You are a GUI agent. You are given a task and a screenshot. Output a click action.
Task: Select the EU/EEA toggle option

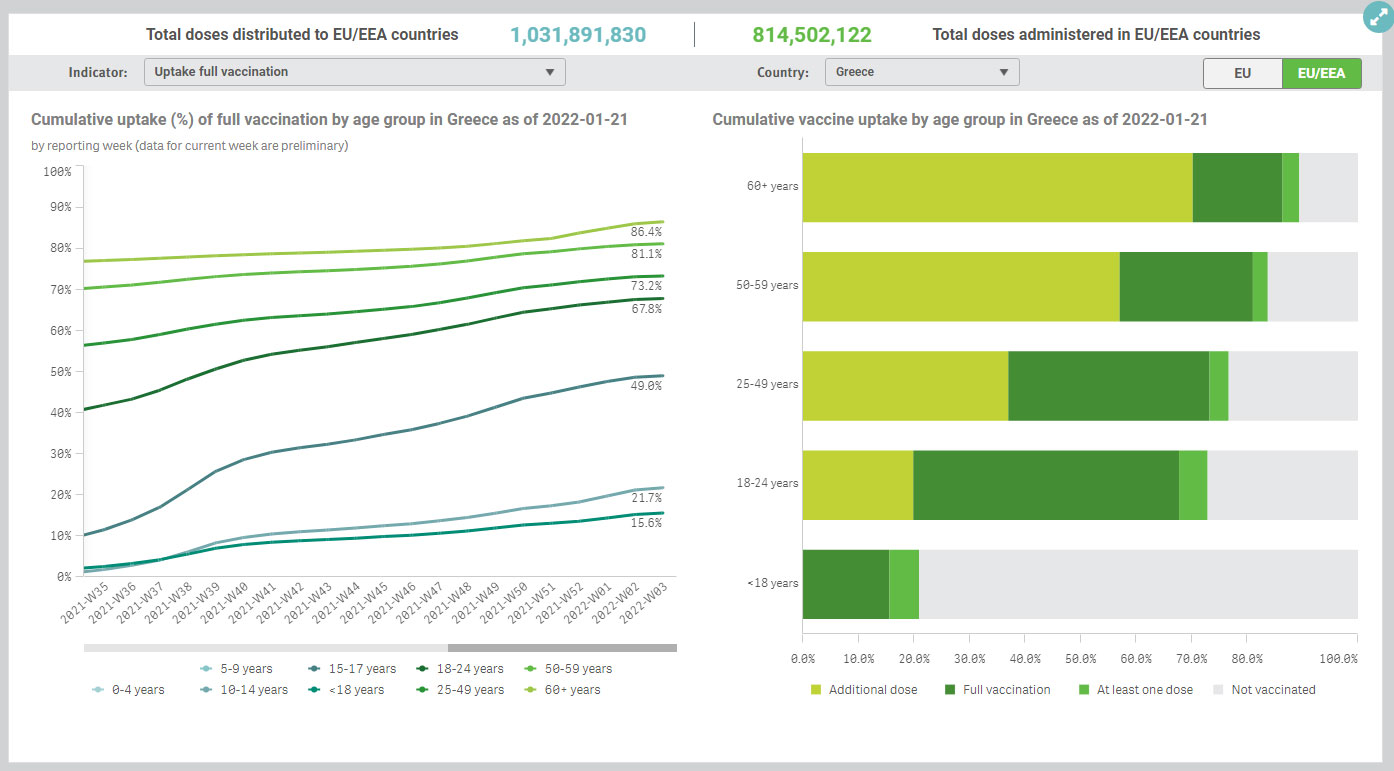click(1321, 73)
